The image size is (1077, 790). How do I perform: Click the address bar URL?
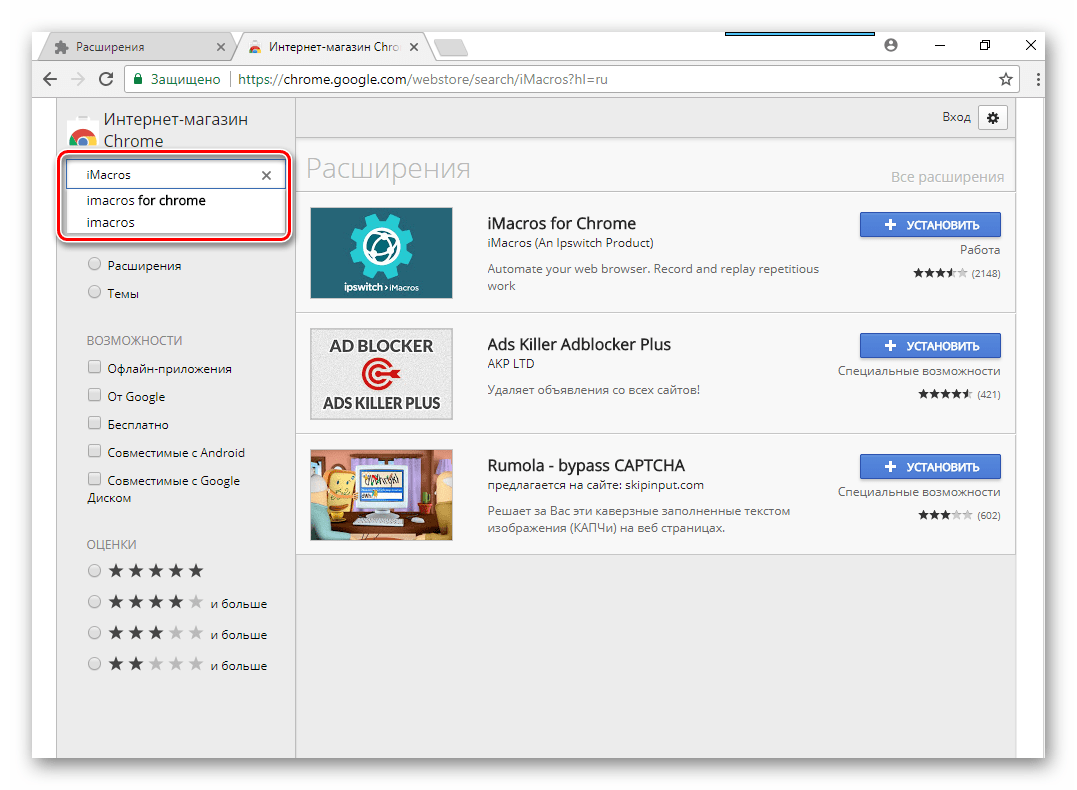coord(422,79)
